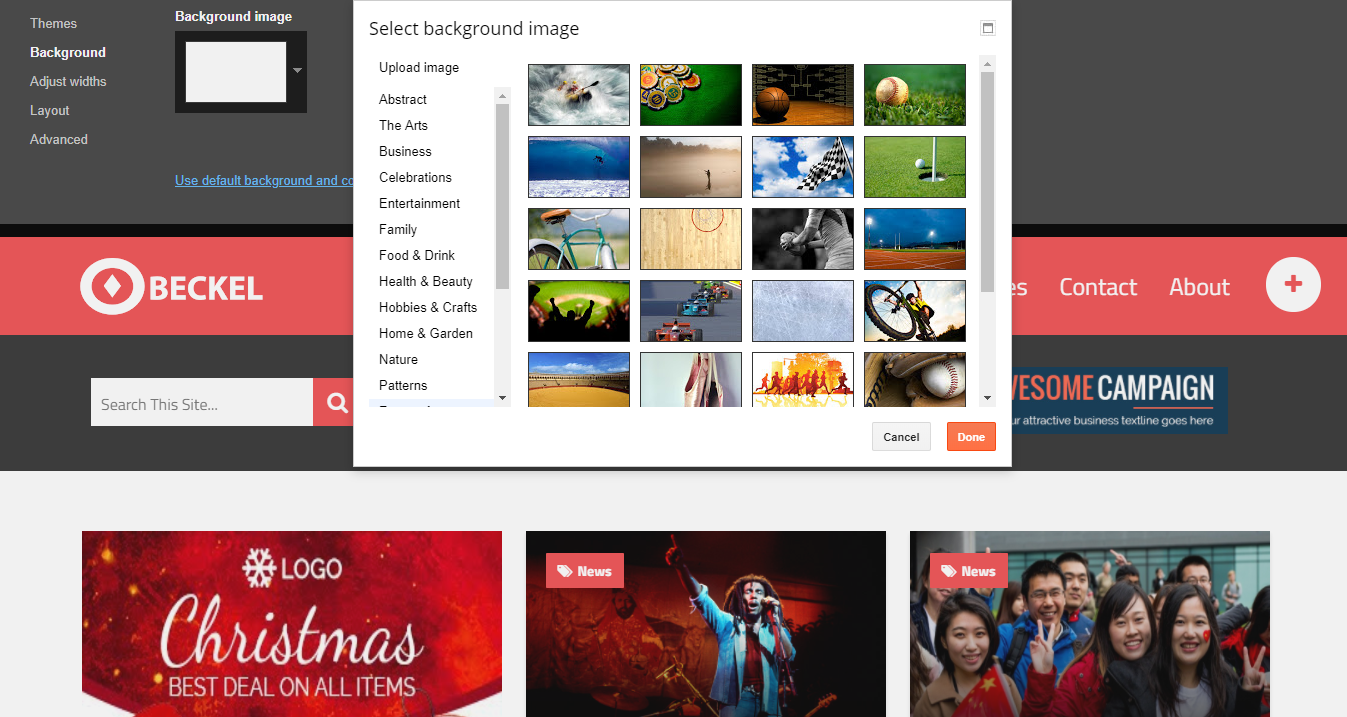The image size is (1347, 717).
Task: Choose the checkered flag background
Action: [x=803, y=167]
